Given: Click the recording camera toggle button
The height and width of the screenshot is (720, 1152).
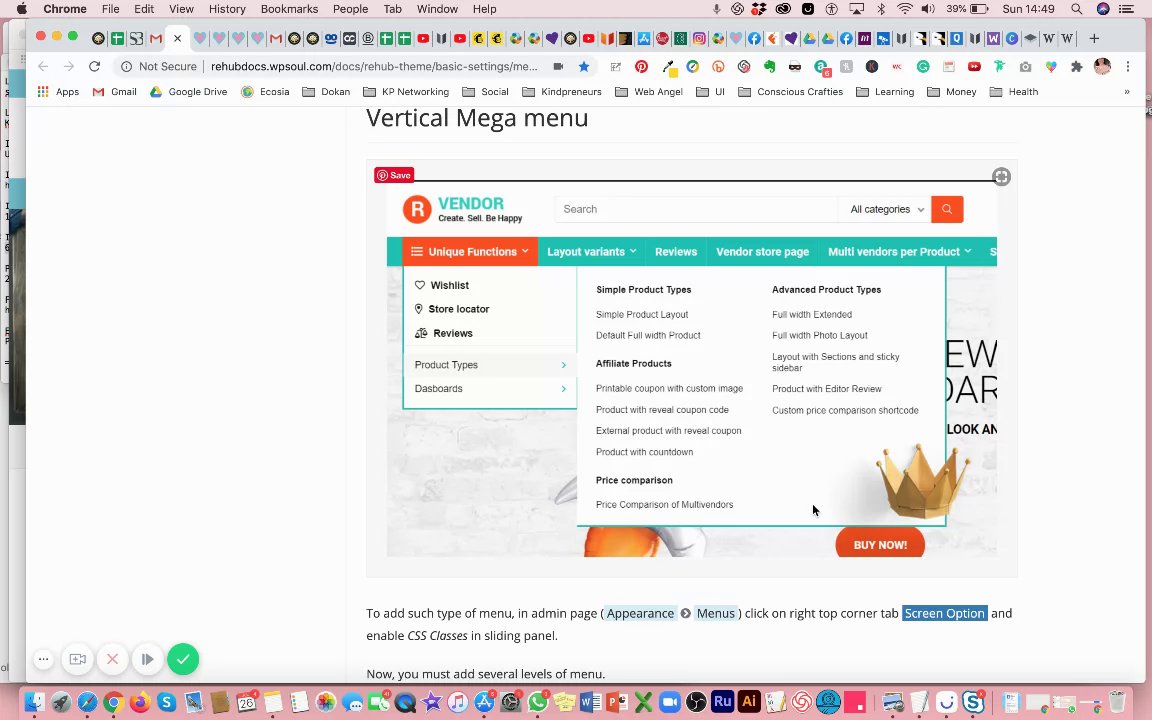Looking at the screenshot, I should (x=77, y=659).
